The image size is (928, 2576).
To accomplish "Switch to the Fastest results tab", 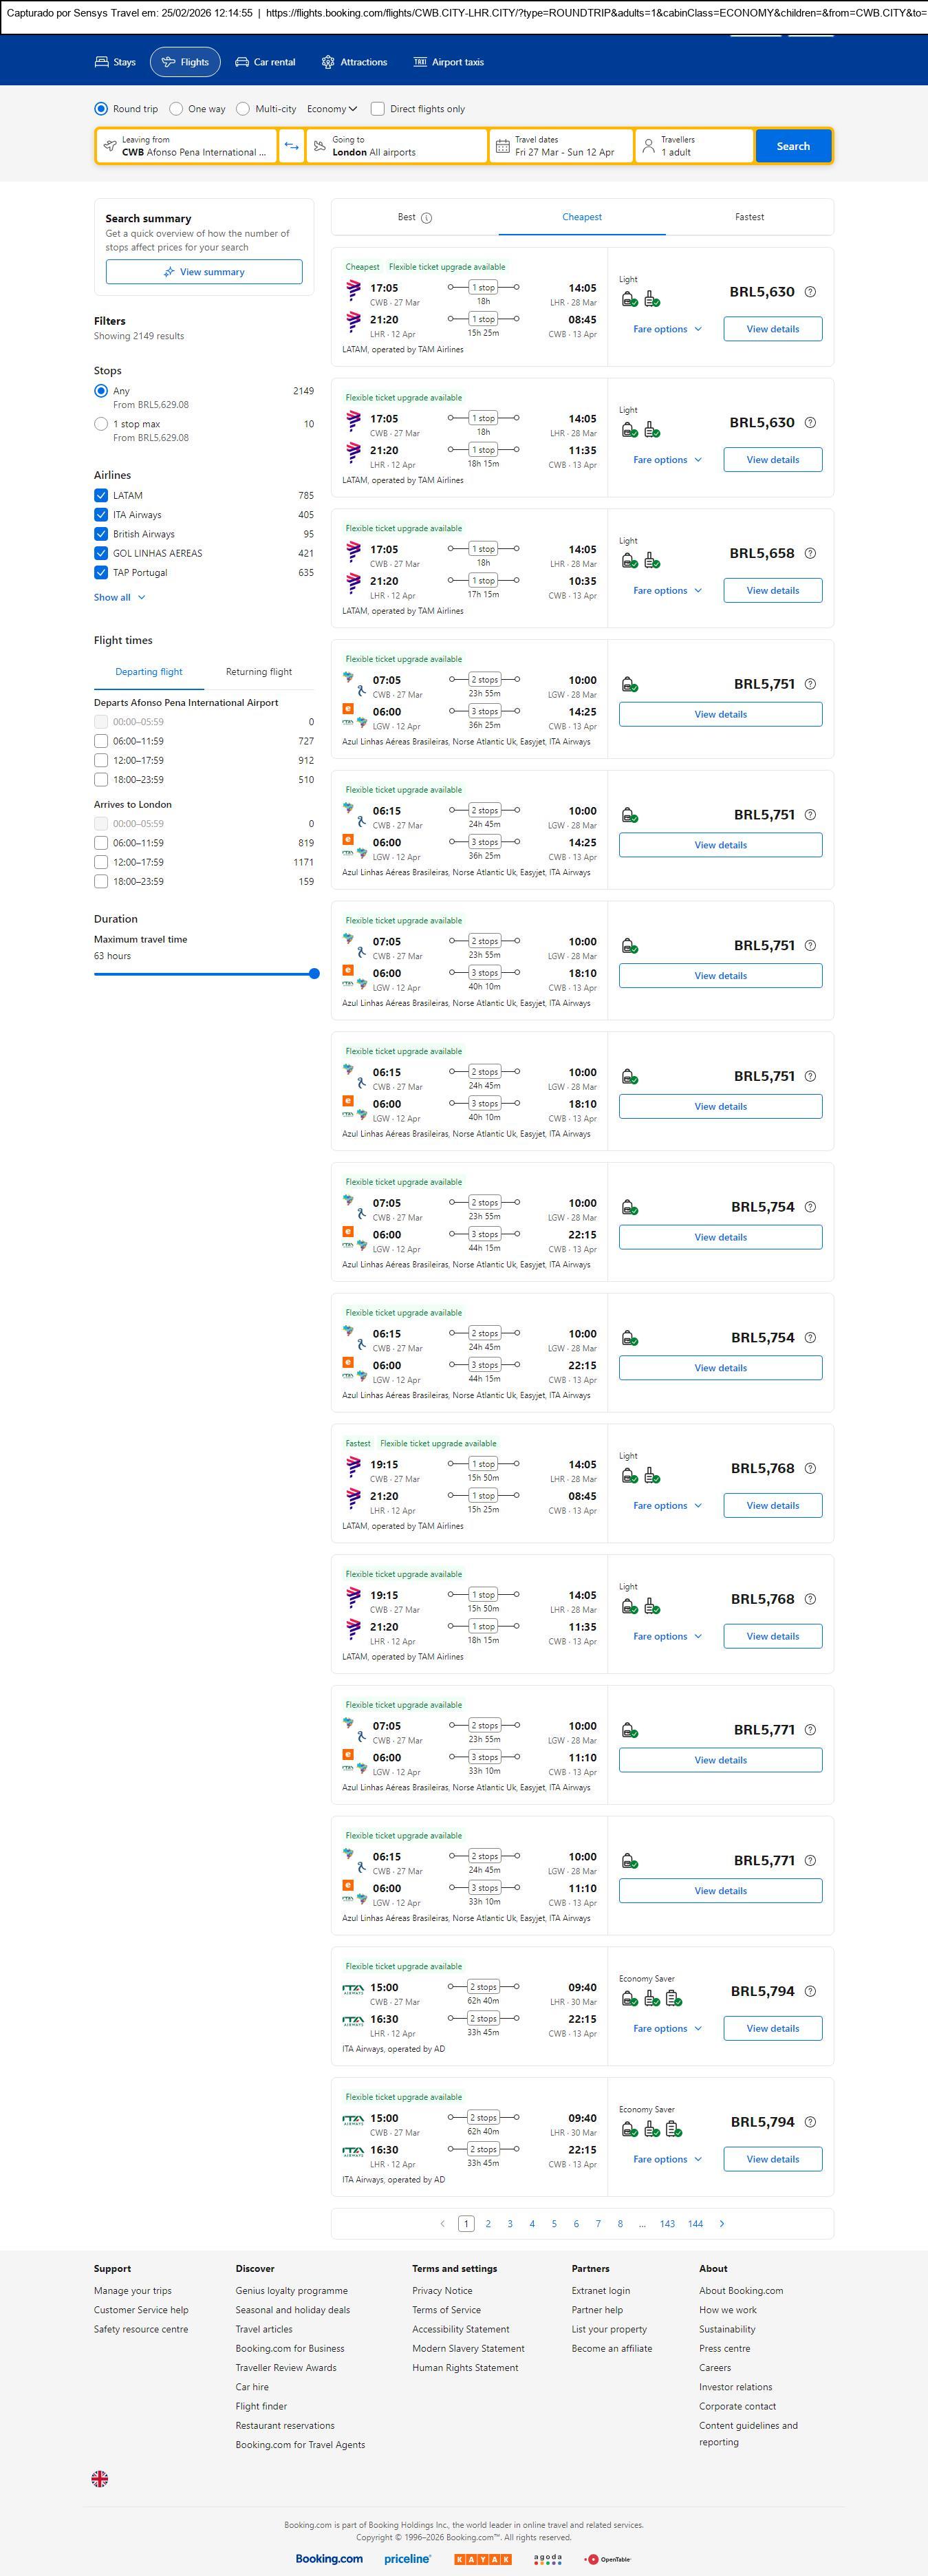I will pyautogui.click(x=749, y=217).
